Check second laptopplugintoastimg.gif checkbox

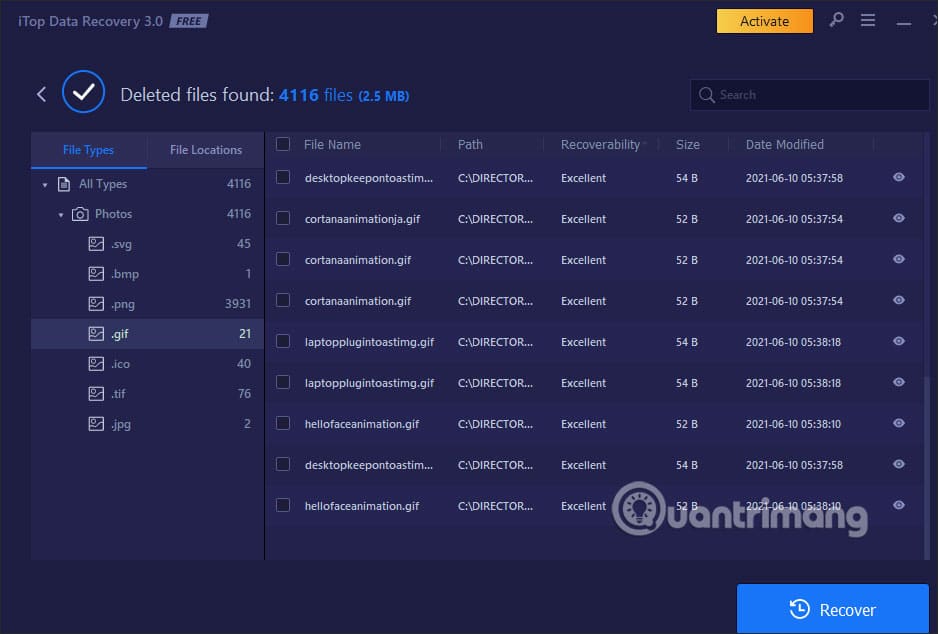click(x=283, y=382)
